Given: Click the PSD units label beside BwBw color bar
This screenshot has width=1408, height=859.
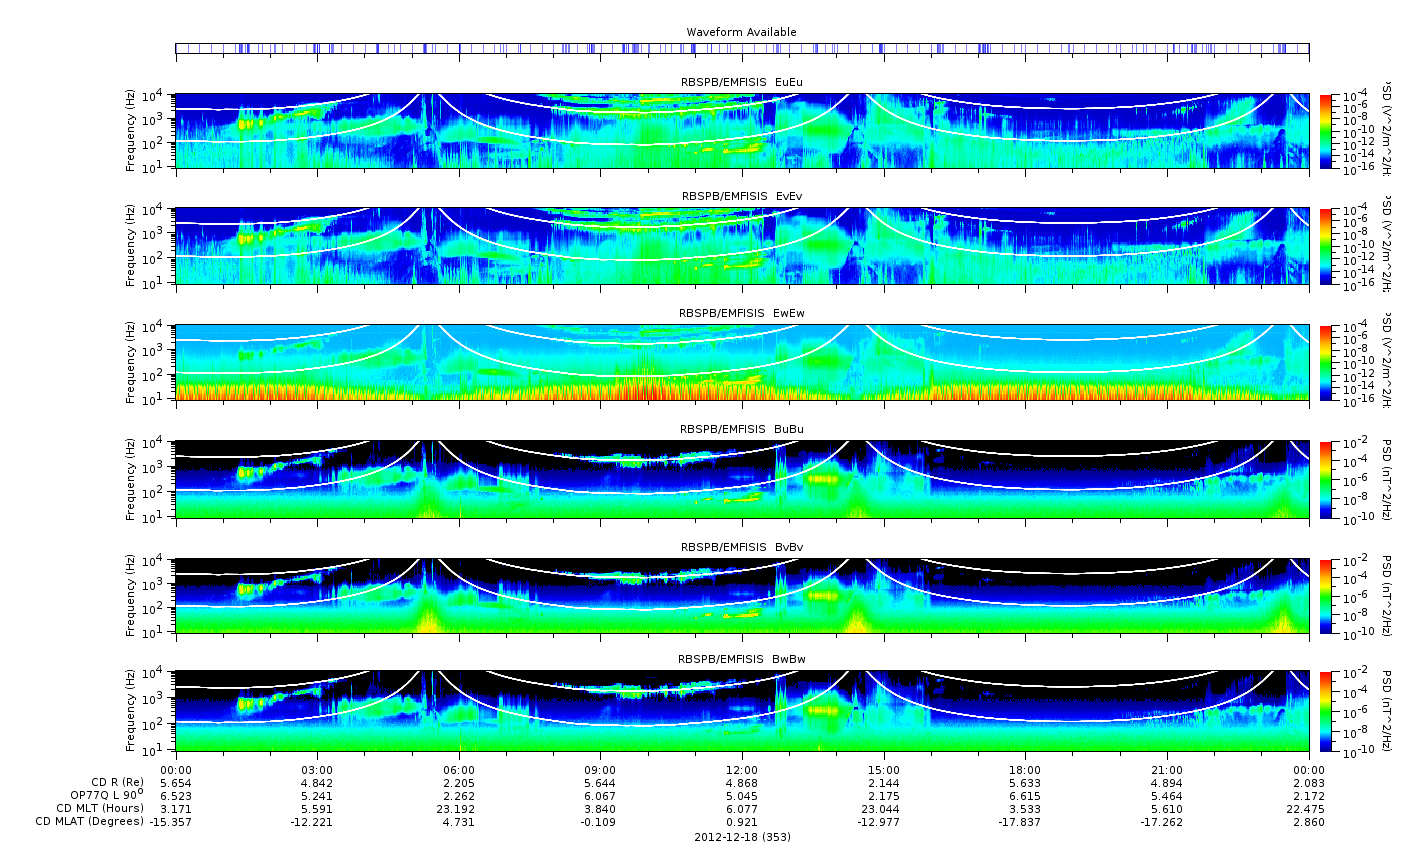Looking at the screenshot, I should click(1386, 711).
